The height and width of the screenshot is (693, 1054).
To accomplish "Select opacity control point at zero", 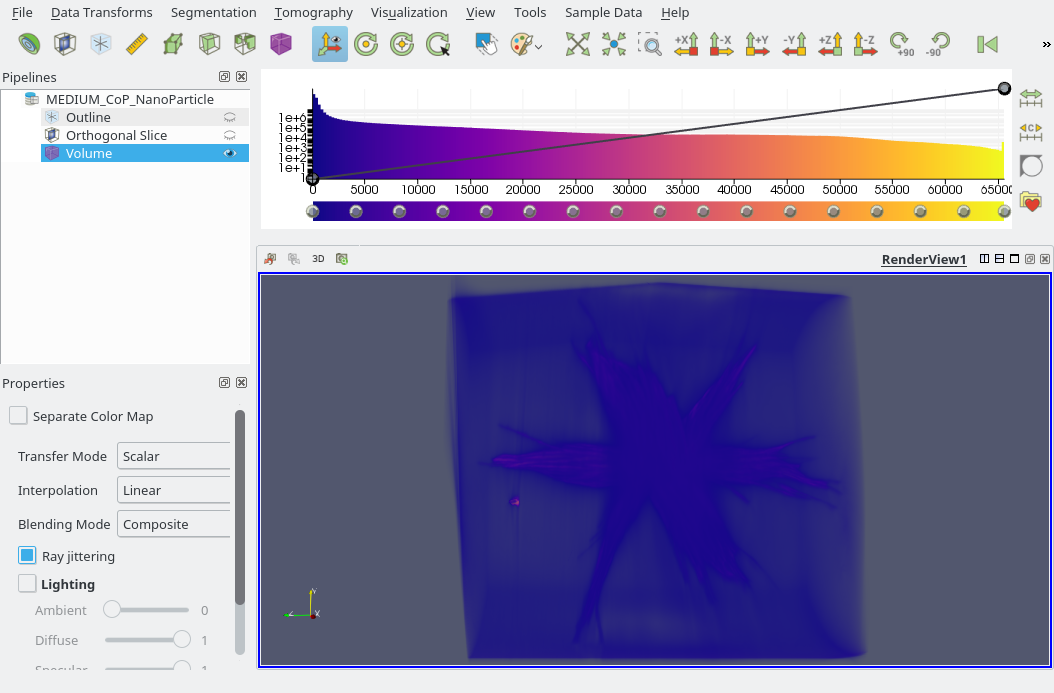I will (x=312, y=179).
